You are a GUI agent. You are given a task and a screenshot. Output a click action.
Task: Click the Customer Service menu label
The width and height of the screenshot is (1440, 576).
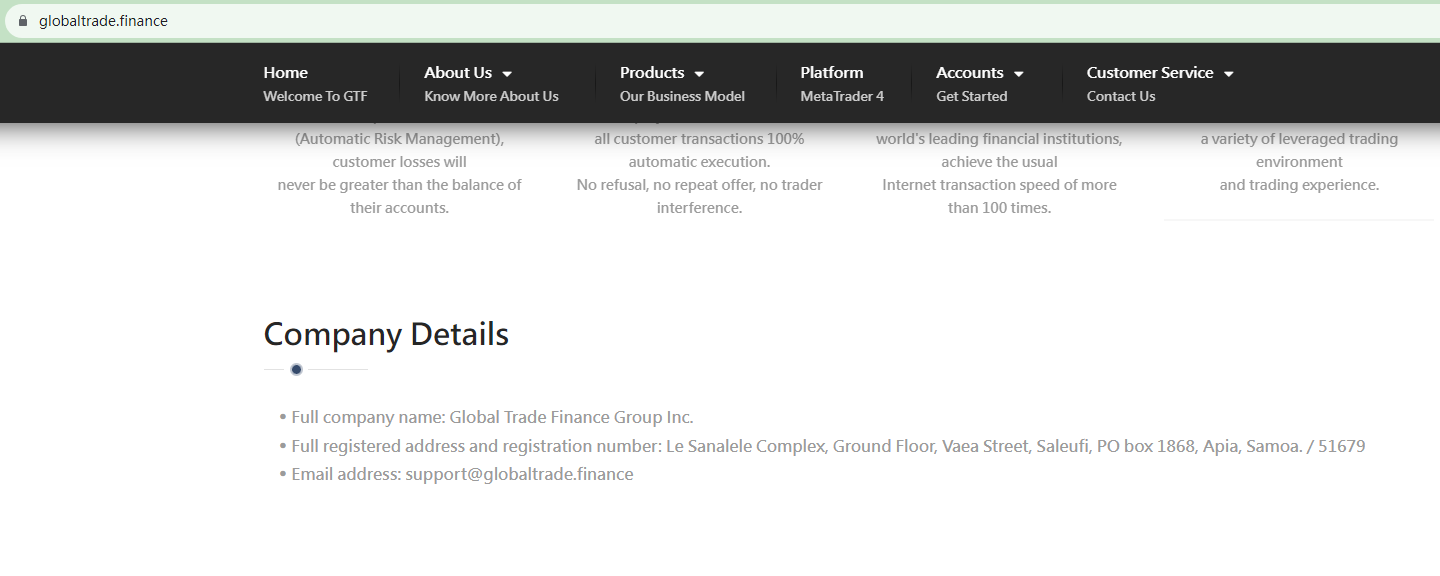[1150, 72]
